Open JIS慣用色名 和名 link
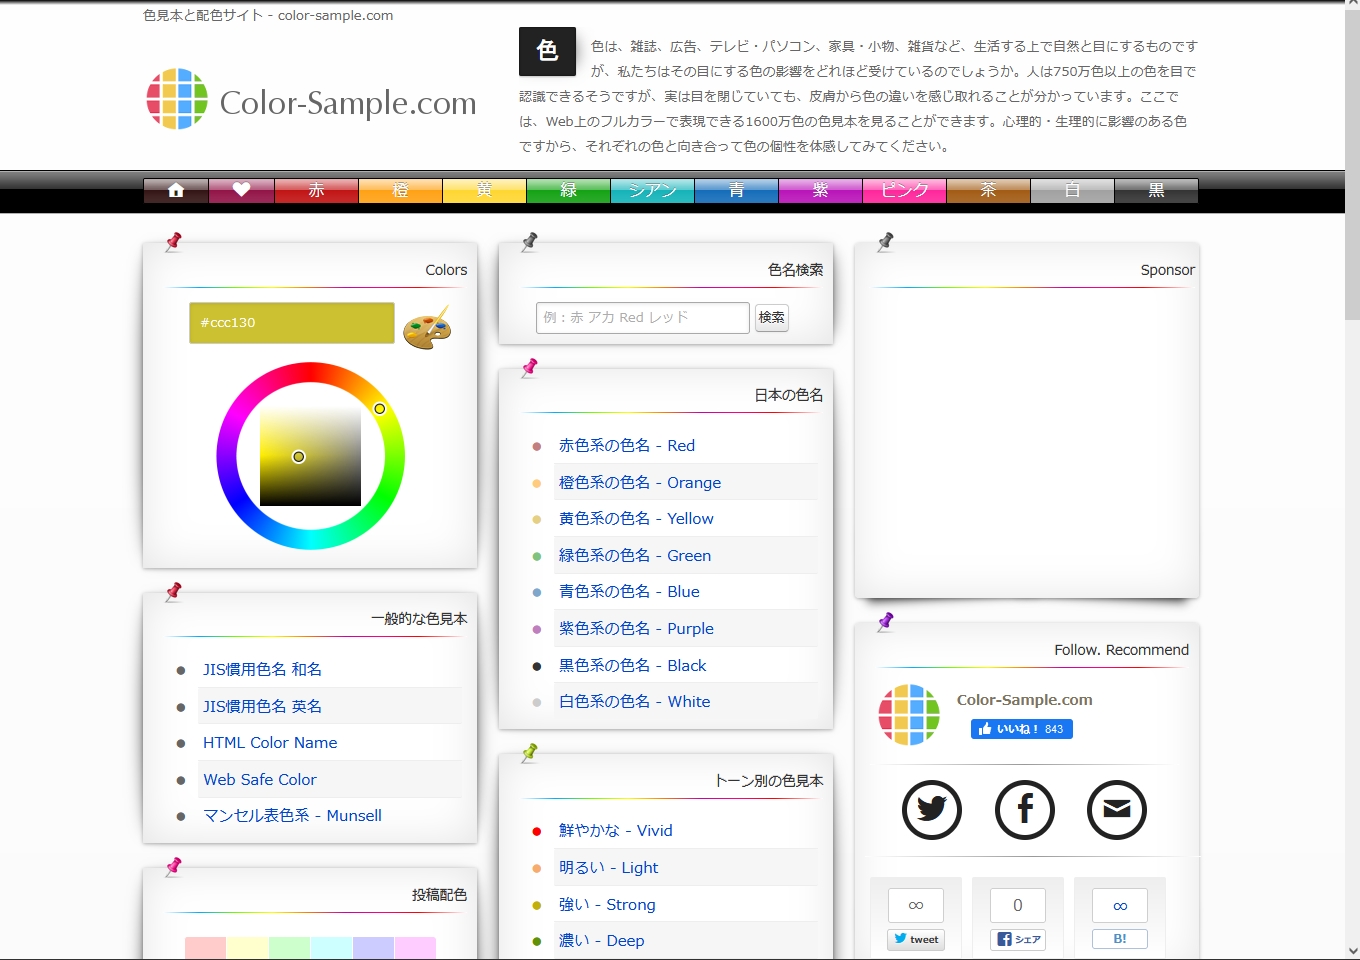This screenshot has height=960, width=1360. pyautogui.click(x=262, y=669)
